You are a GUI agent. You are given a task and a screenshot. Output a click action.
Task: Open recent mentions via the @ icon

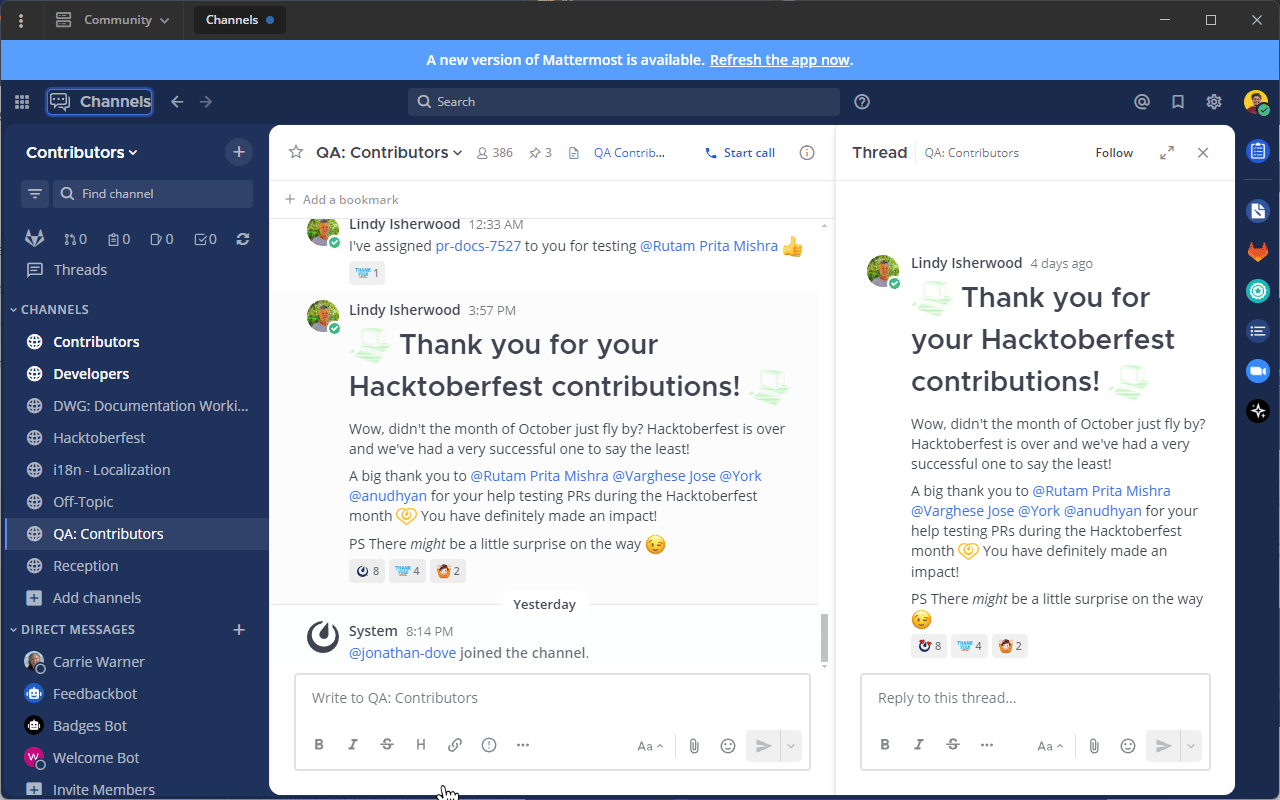tap(1142, 101)
